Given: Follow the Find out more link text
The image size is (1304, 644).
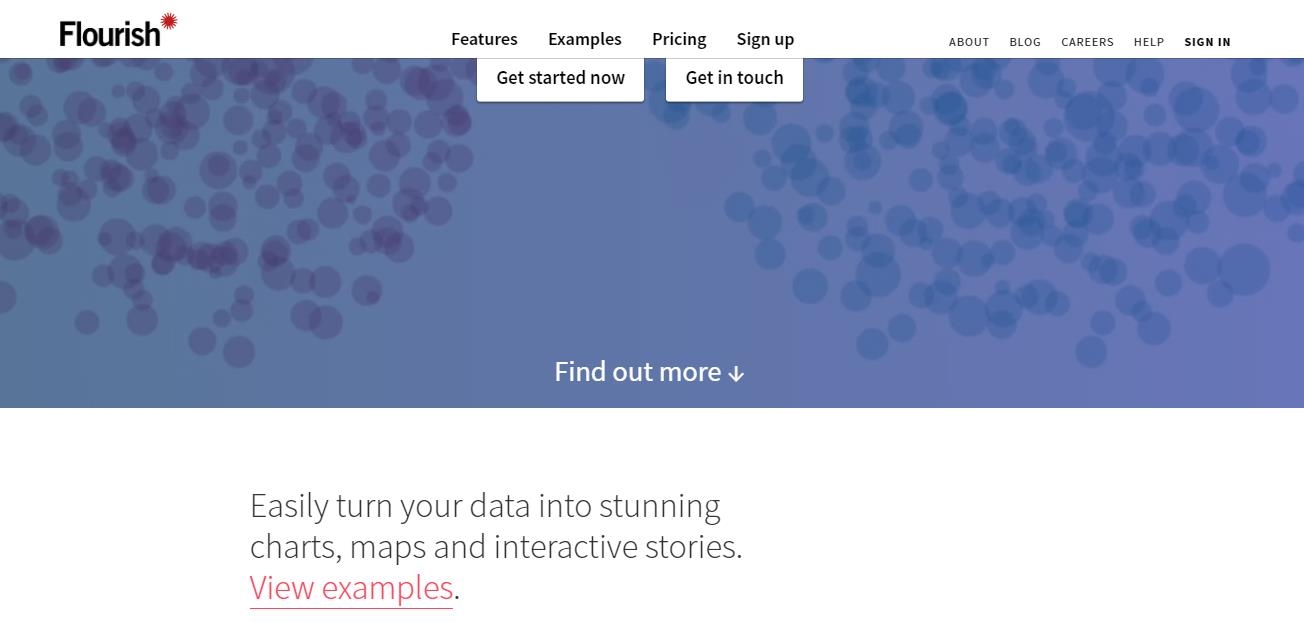Looking at the screenshot, I should coord(638,372).
